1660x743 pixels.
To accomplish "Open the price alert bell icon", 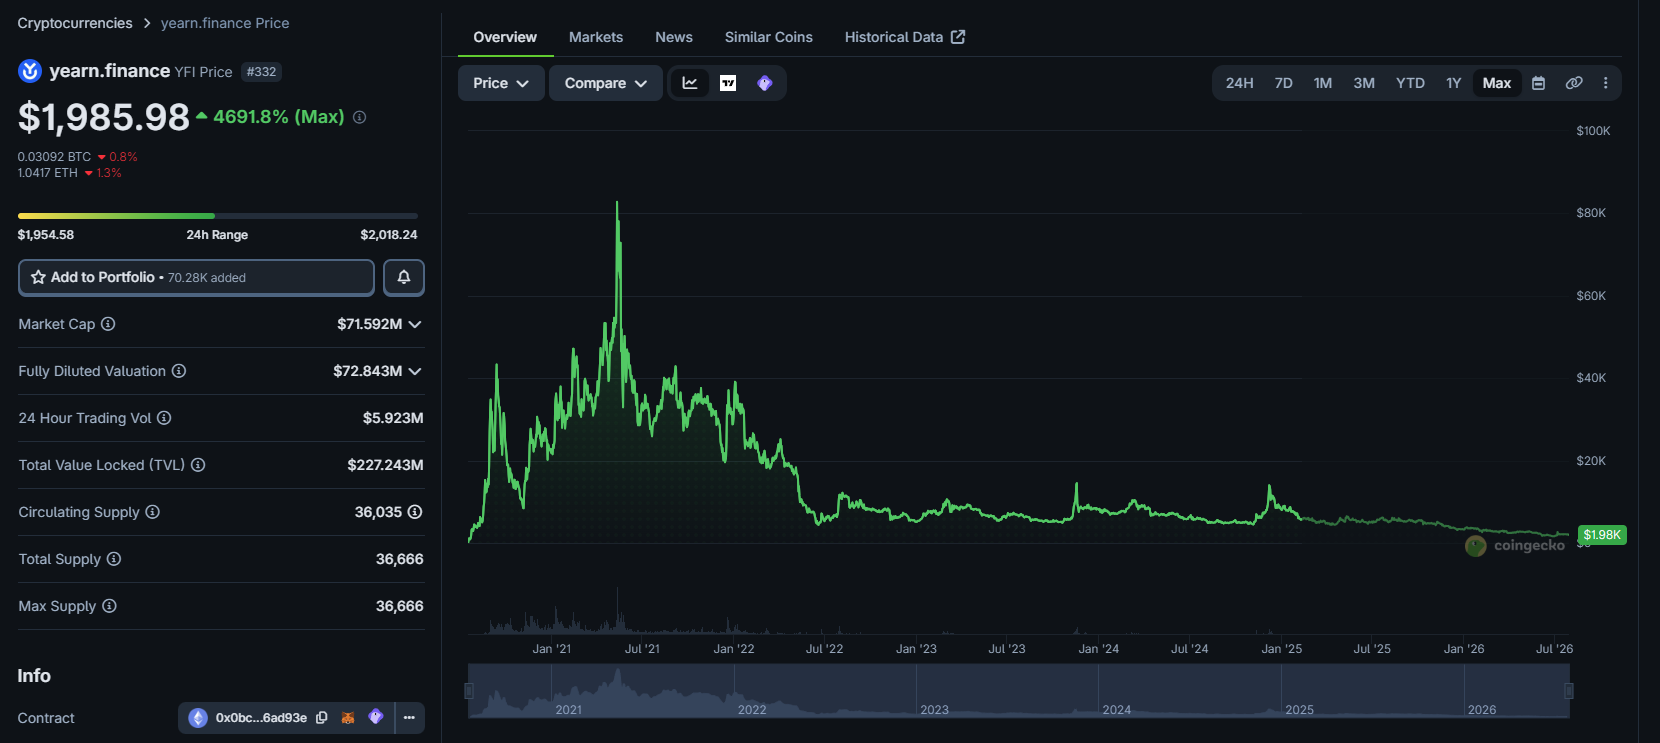I will point(404,277).
